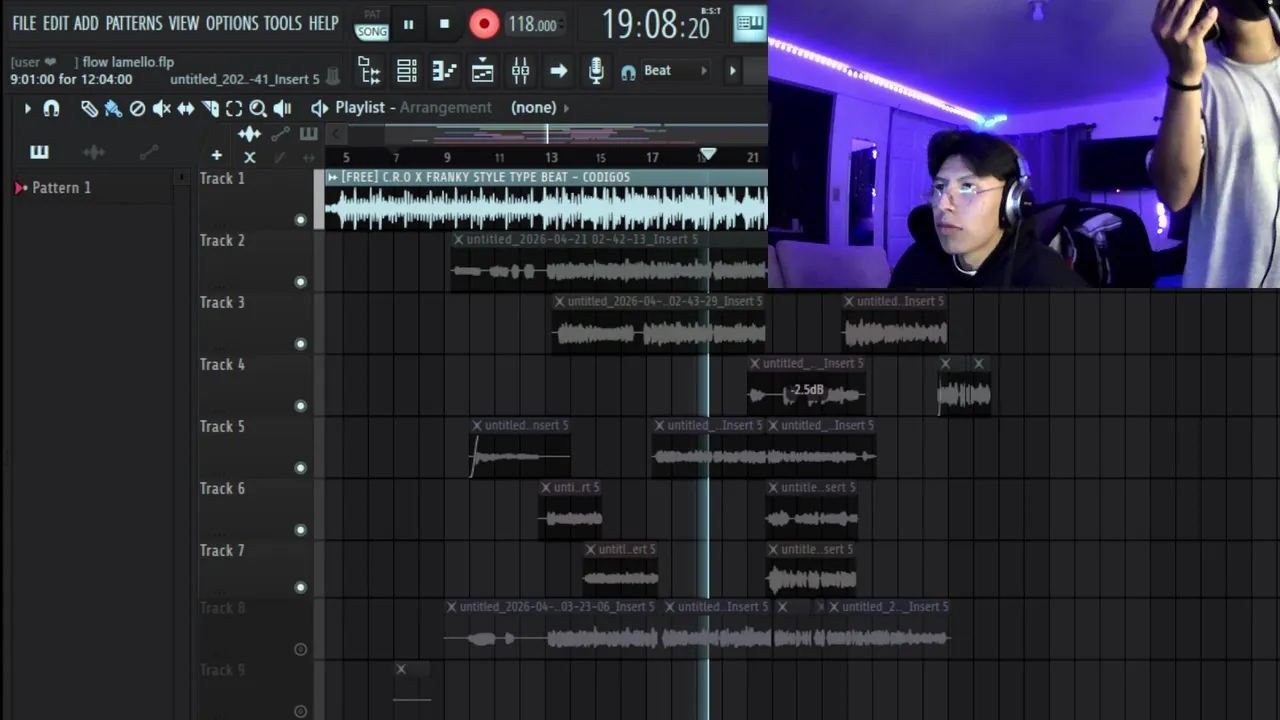The image size is (1280, 720).
Task: Mute Track 2 with its green dot
Action: coord(300,282)
